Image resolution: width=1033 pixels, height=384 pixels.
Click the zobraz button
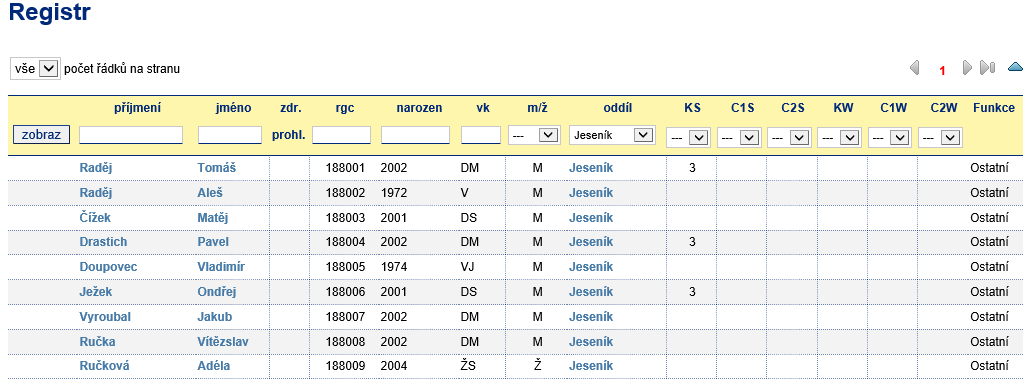tap(42, 135)
